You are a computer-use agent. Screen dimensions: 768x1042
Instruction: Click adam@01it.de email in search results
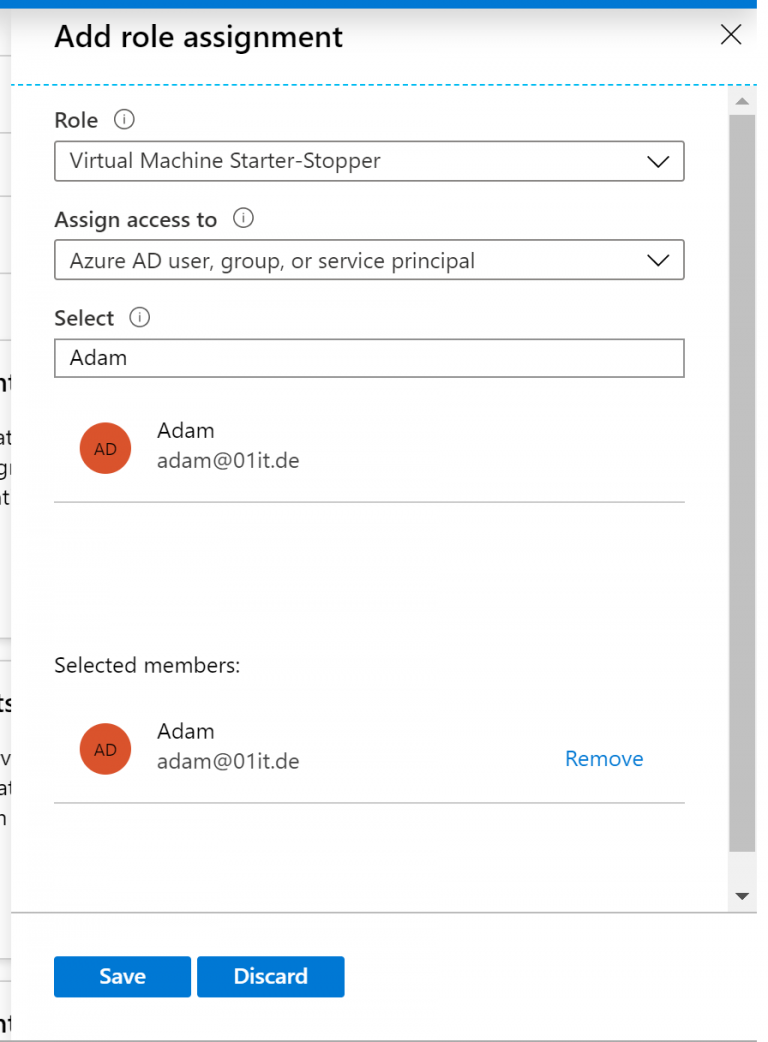(228, 461)
